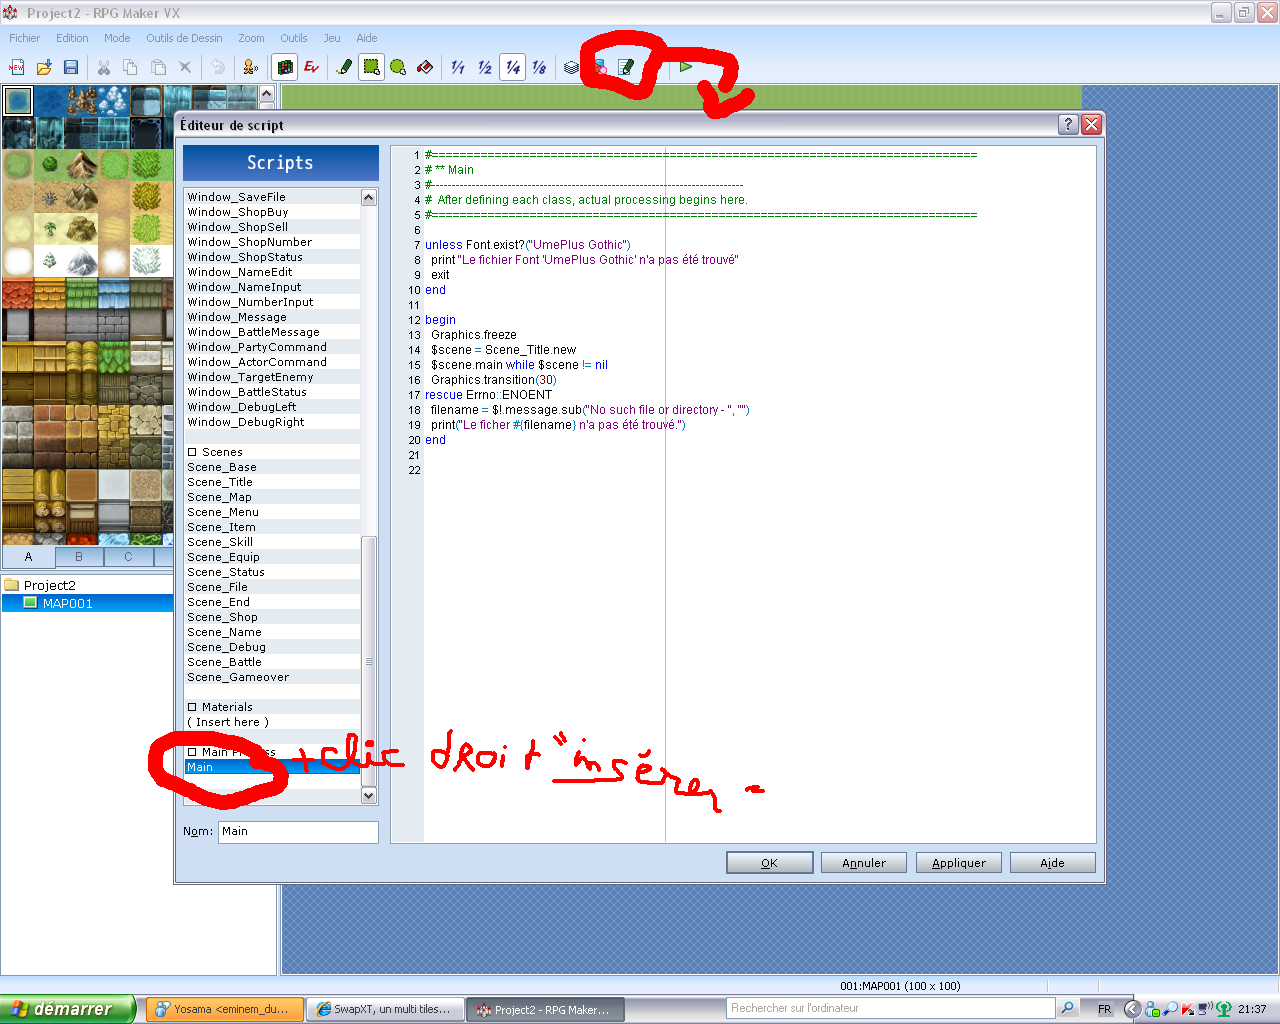The image size is (1280, 1024).
Task: Click the Rechercher sur l'ordinateur search box
Action: (890, 1008)
